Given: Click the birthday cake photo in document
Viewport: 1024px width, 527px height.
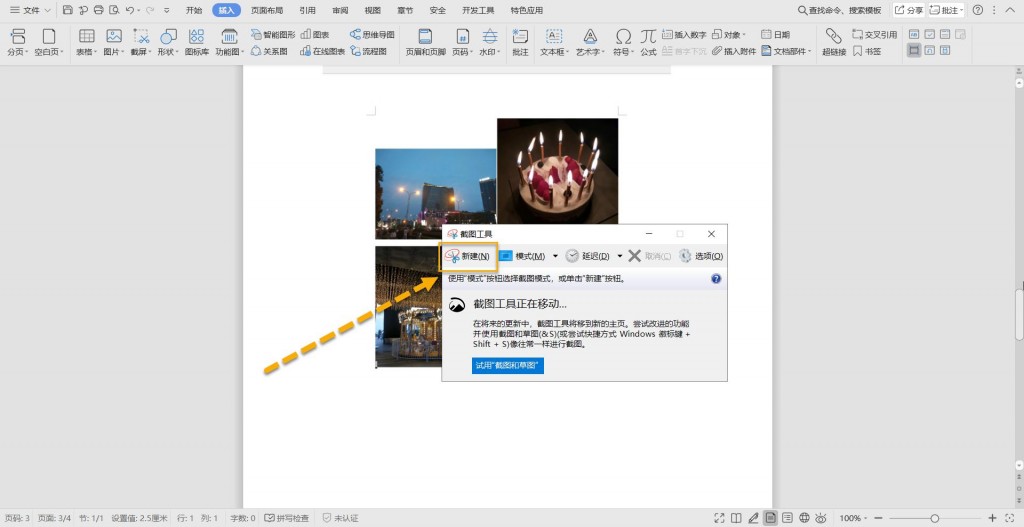Looking at the screenshot, I should [x=557, y=171].
